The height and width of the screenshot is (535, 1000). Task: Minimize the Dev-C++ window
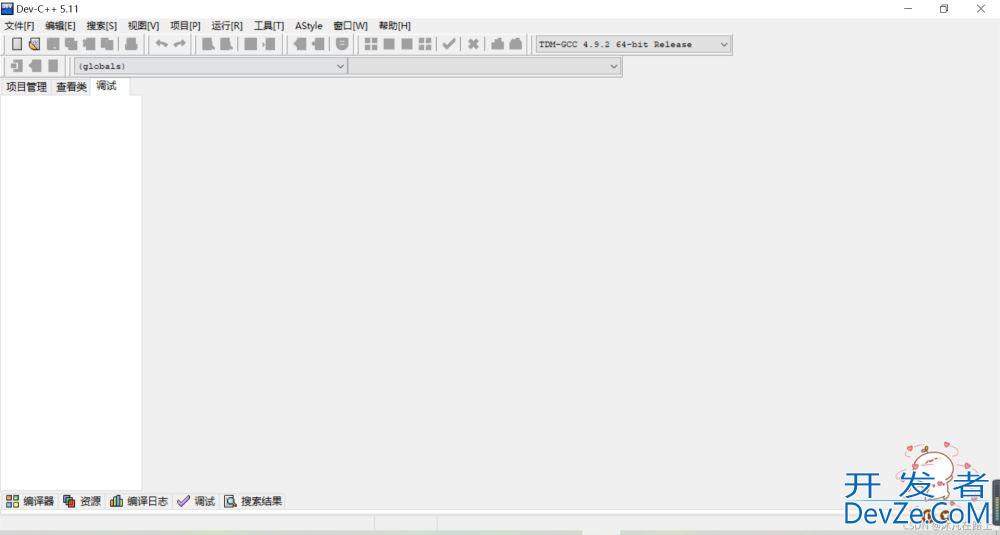tap(908, 9)
